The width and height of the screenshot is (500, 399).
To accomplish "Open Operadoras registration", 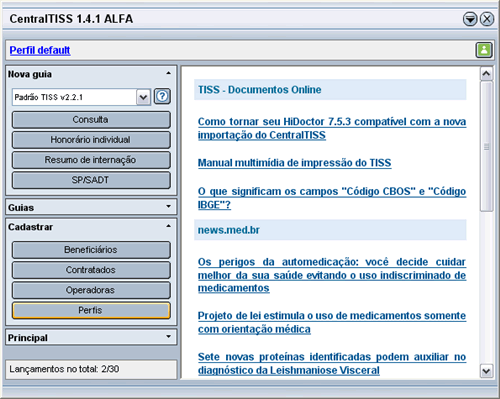I will coord(91,290).
